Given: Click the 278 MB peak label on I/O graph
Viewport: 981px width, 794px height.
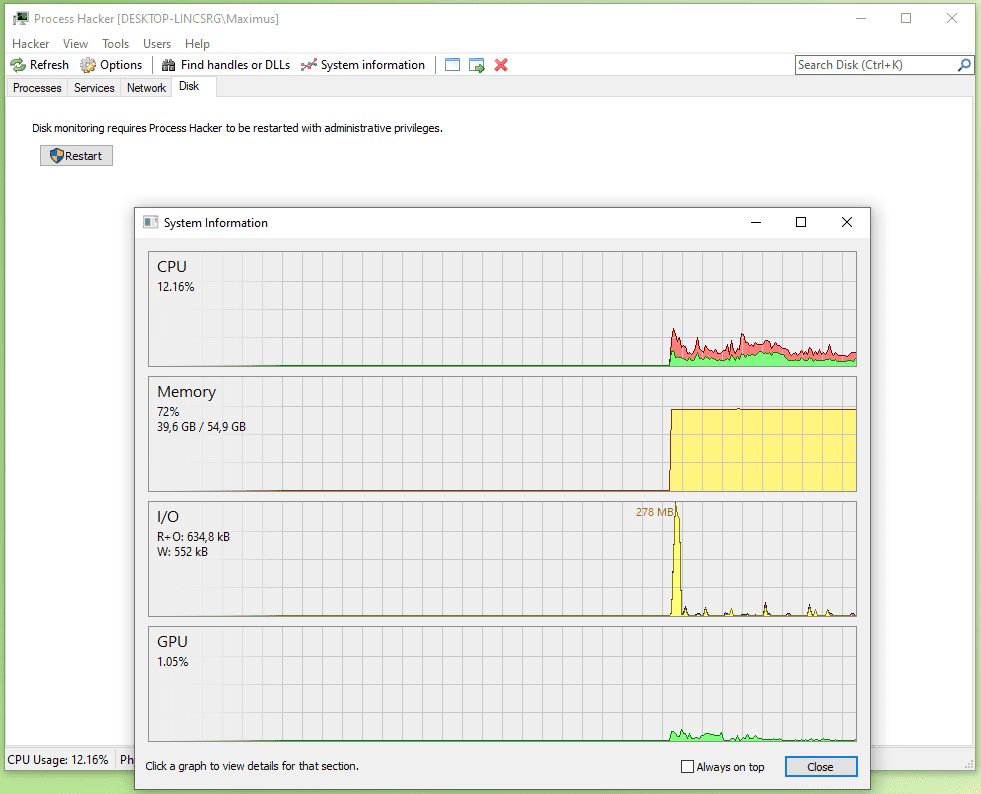Looking at the screenshot, I should (656, 512).
